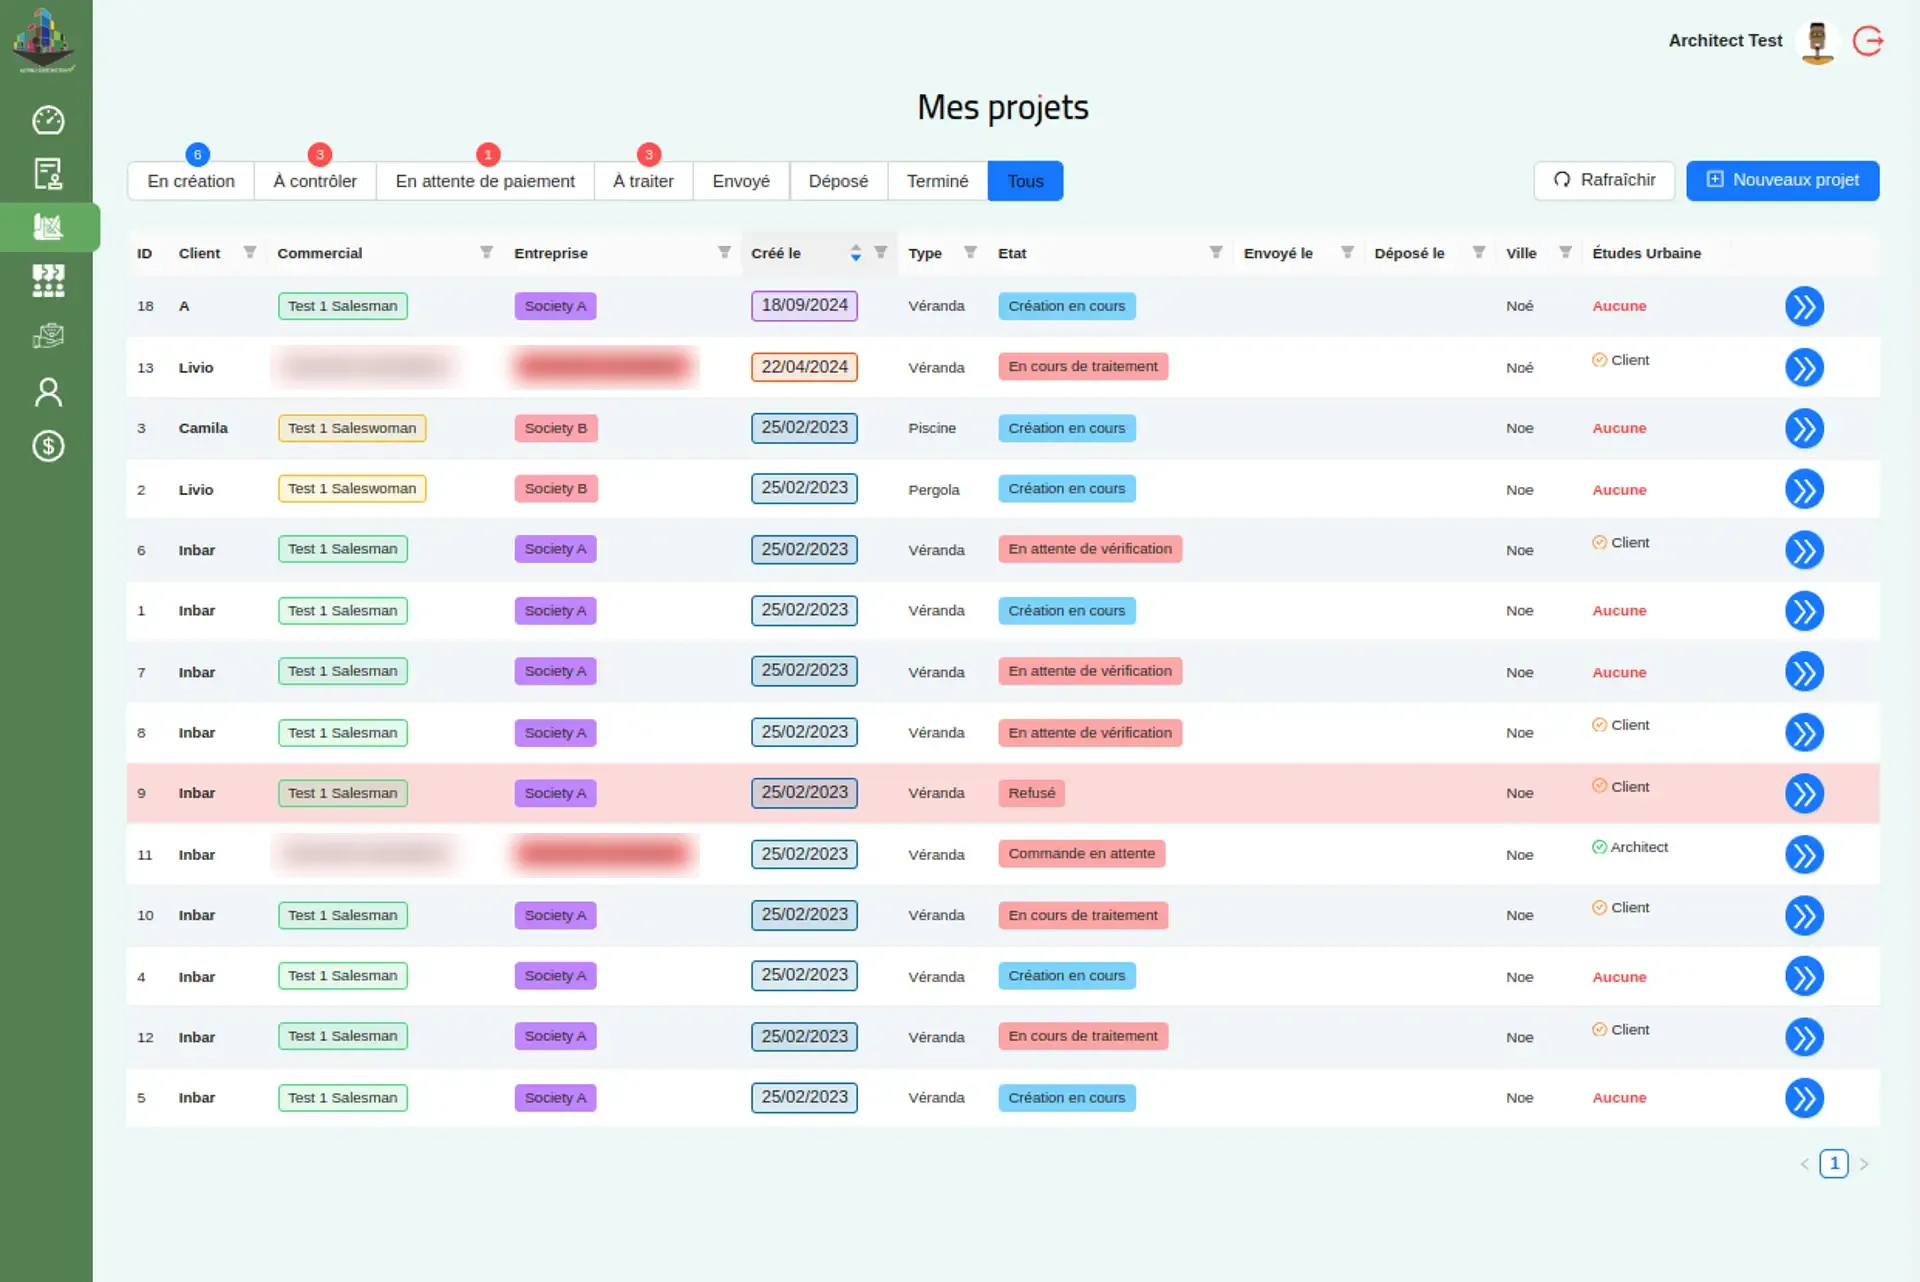The image size is (1920, 1282).
Task: Open the Etat column filter
Action: click(x=1216, y=252)
